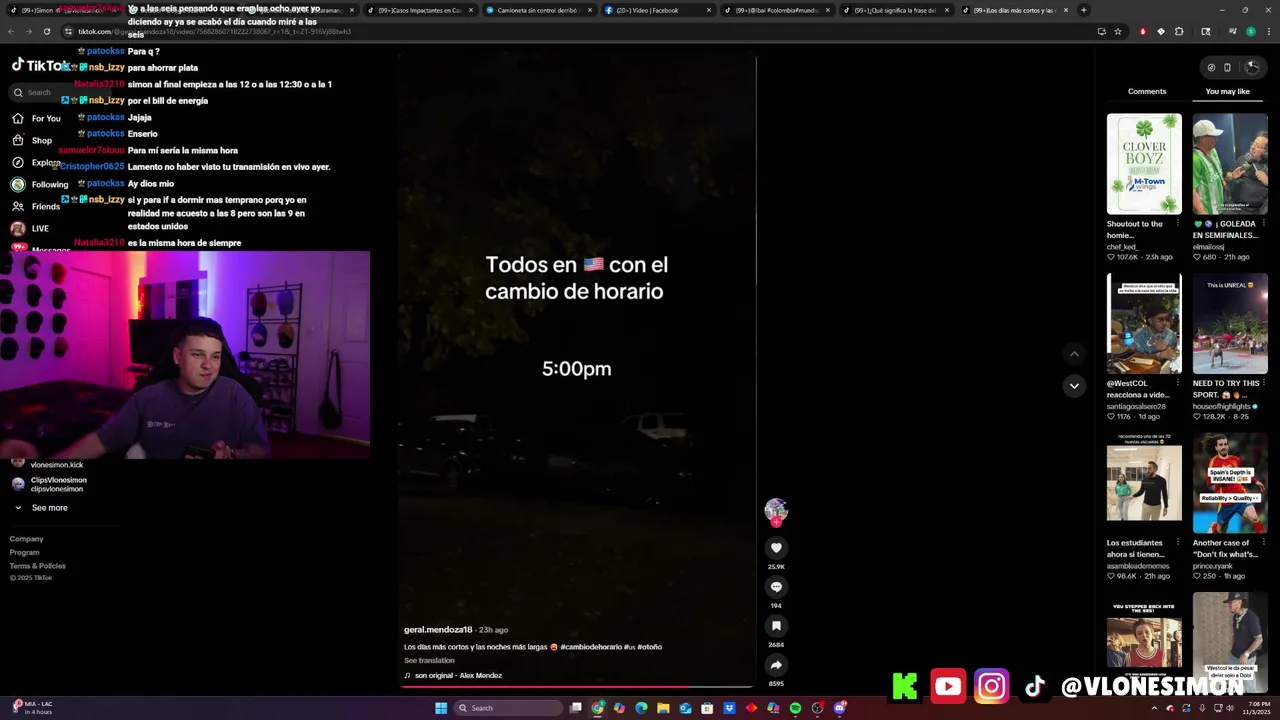Screen dimensions: 1280x720
Task: Open the Following feed in the sidebar
Action: (x=40, y=184)
